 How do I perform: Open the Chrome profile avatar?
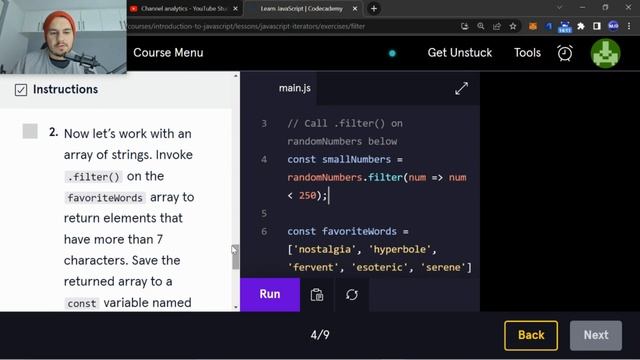click(x=613, y=27)
